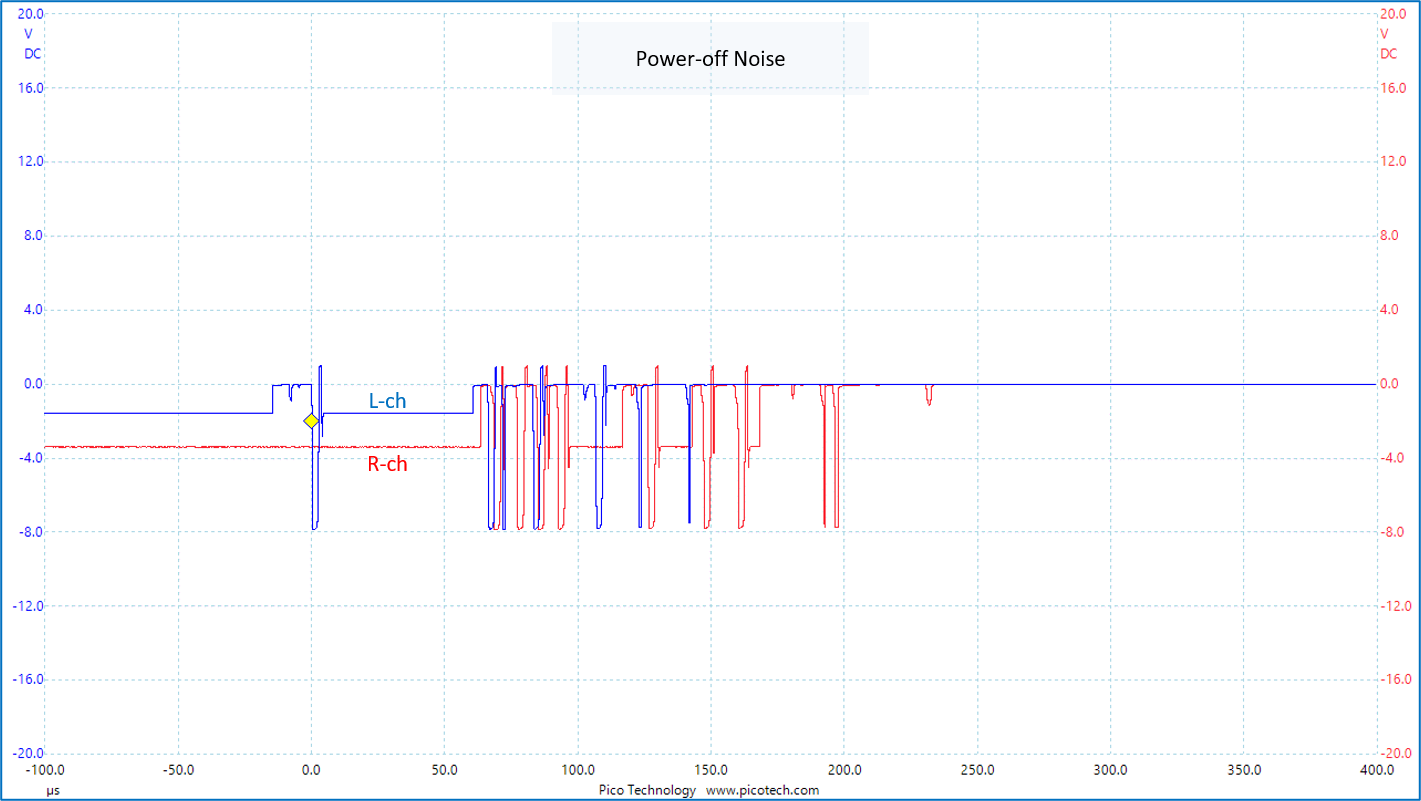Click the blue 4.0 left axis value
Screen dimensions: 1421x801
point(34,310)
